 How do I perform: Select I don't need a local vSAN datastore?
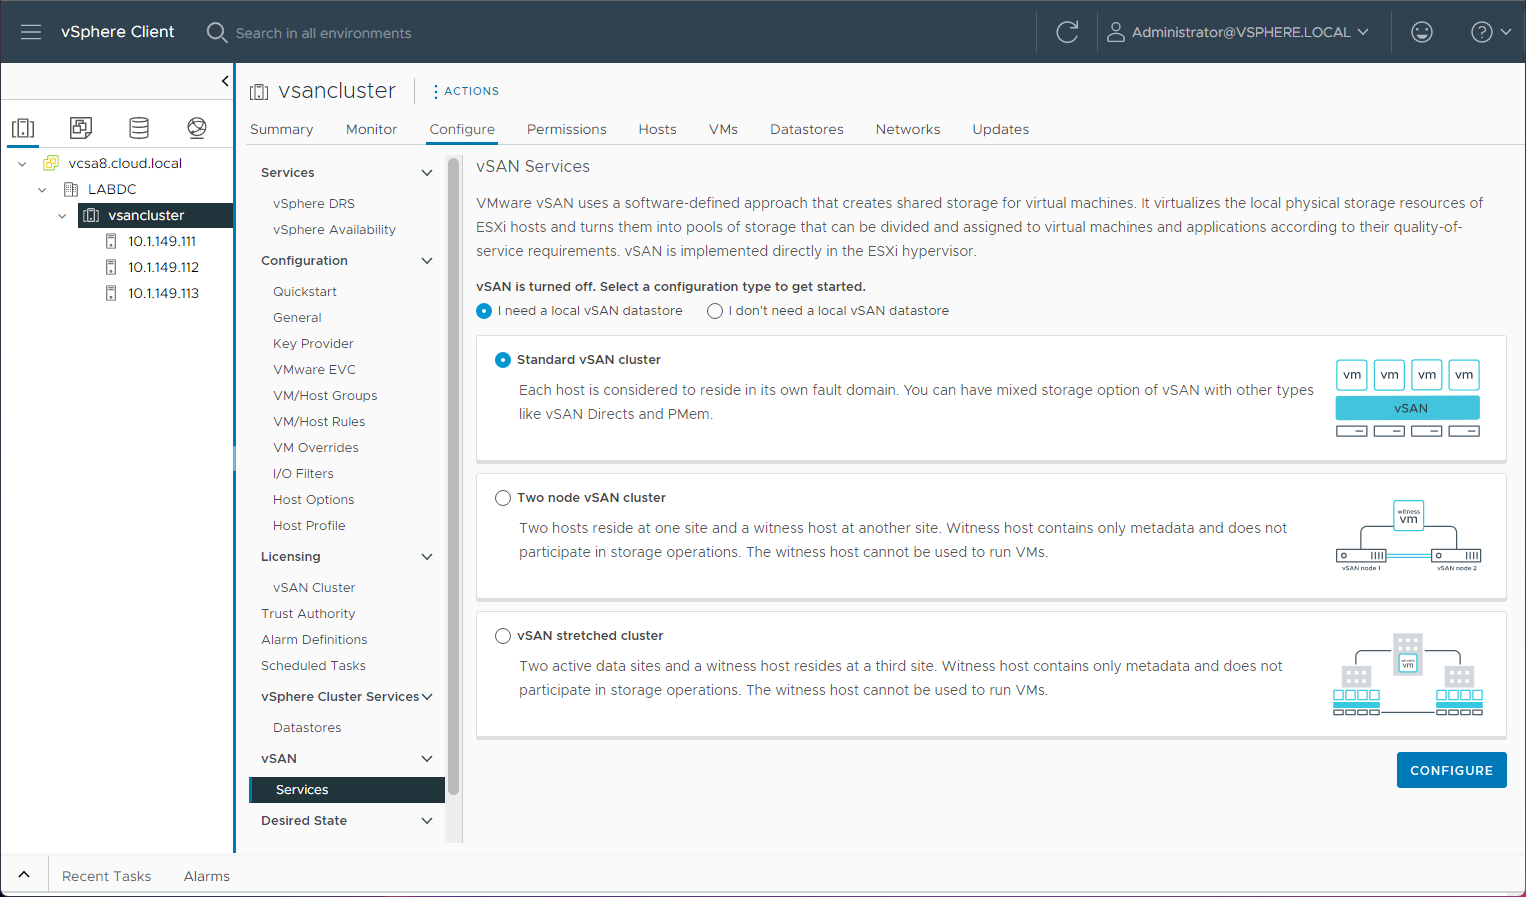click(714, 310)
